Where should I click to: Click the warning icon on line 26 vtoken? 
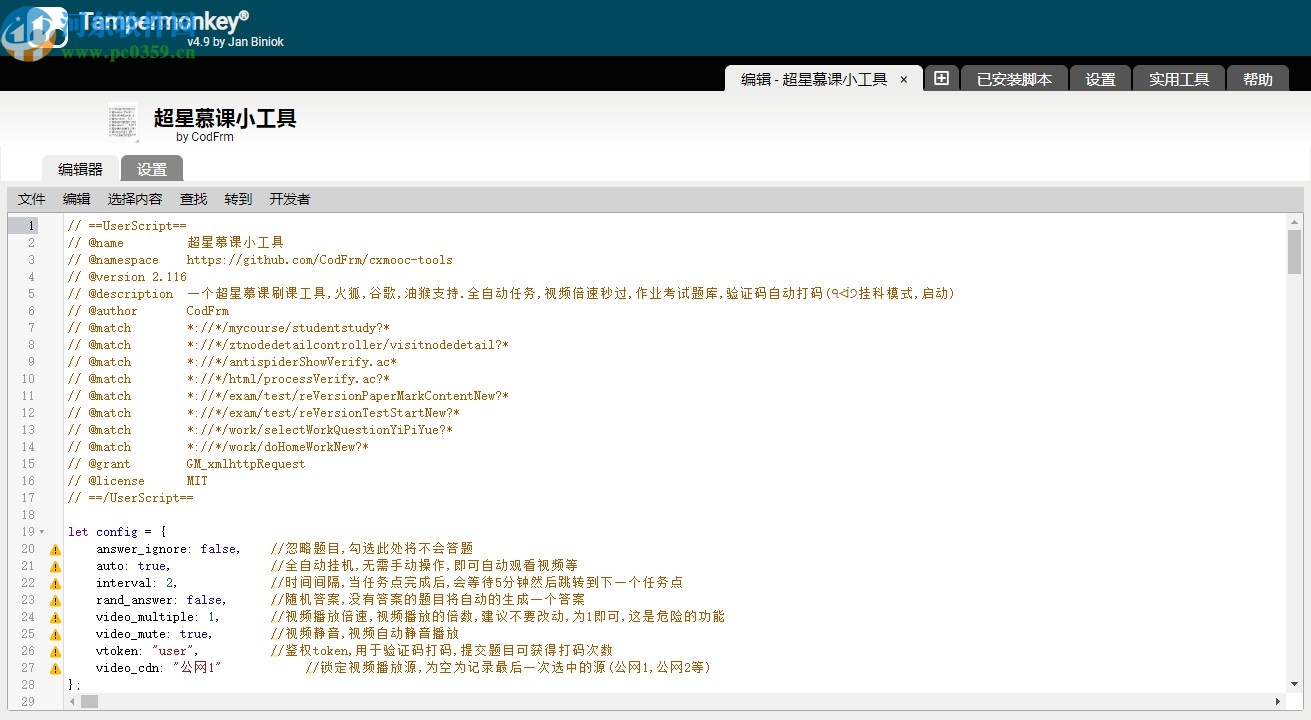tap(56, 651)
